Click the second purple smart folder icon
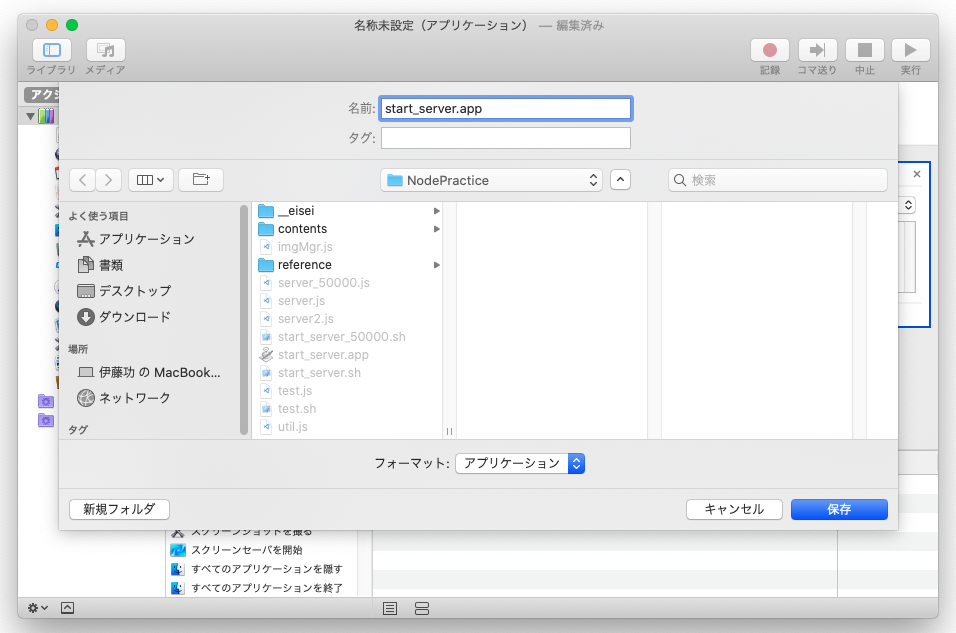 [46, 420]
